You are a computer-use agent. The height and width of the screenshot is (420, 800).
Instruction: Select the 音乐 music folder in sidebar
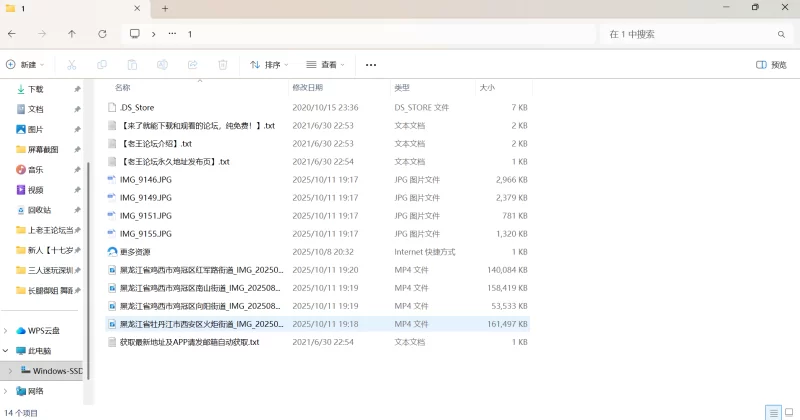click(35, 170)
